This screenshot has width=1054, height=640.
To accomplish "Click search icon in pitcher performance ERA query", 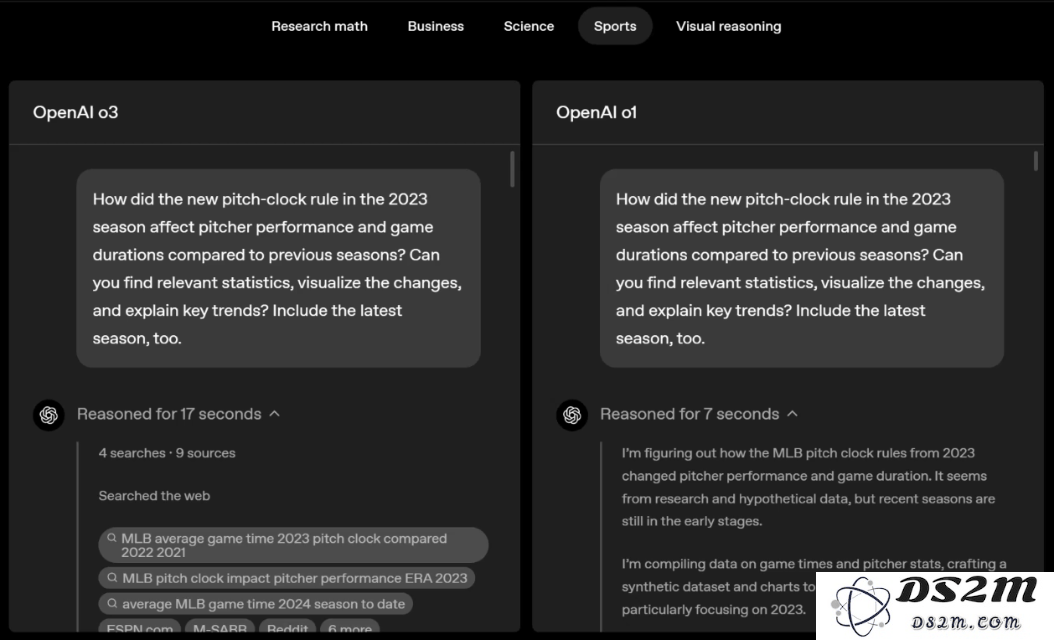I will click(112, 577).
